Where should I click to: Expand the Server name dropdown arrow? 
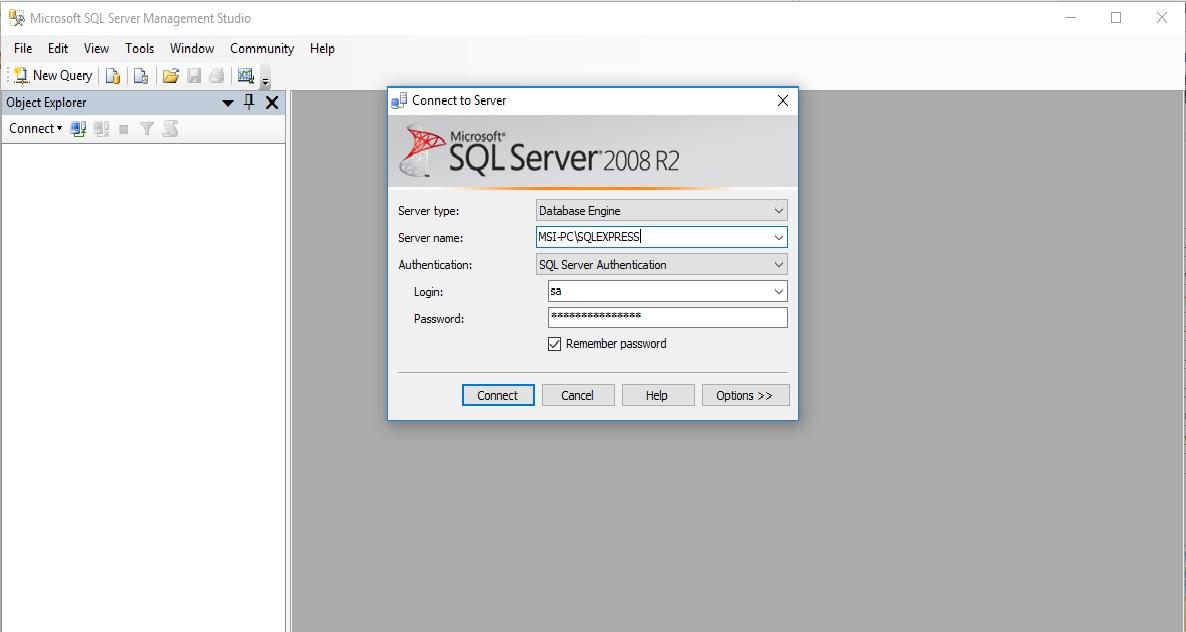click(778, 237)
